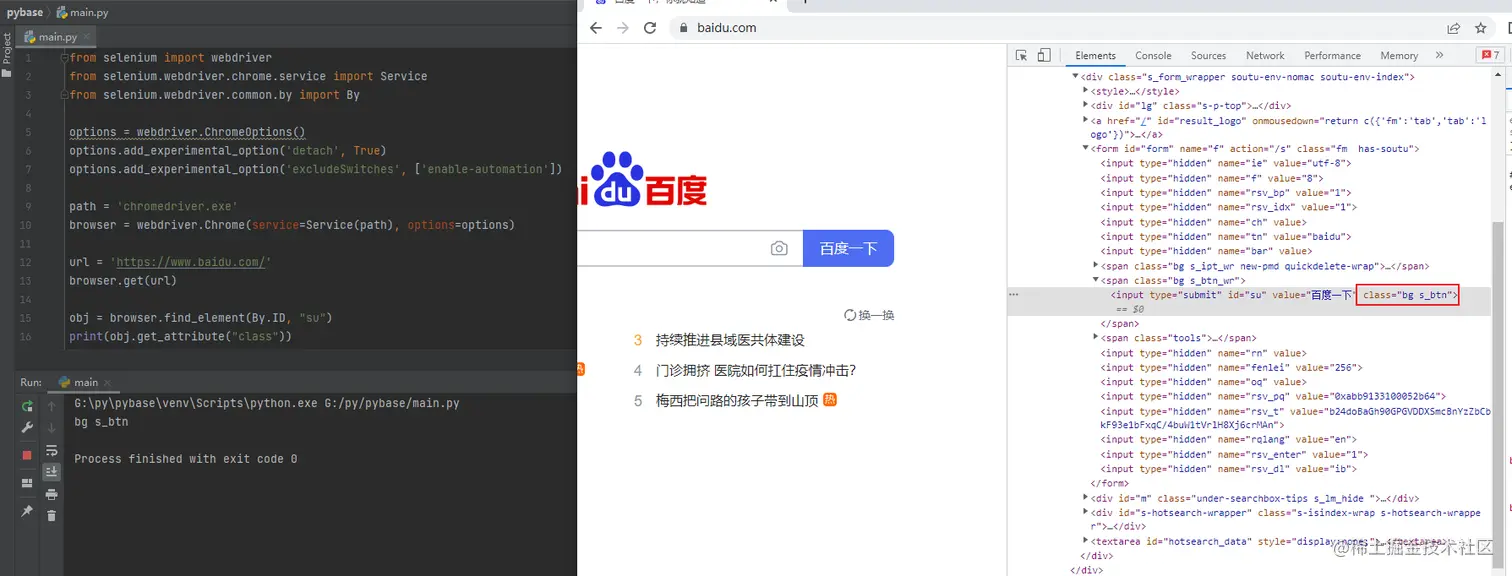Viewport: 1512px width, 576px height.
Task: Click the browser forward arrow
Action: (623, 28)
